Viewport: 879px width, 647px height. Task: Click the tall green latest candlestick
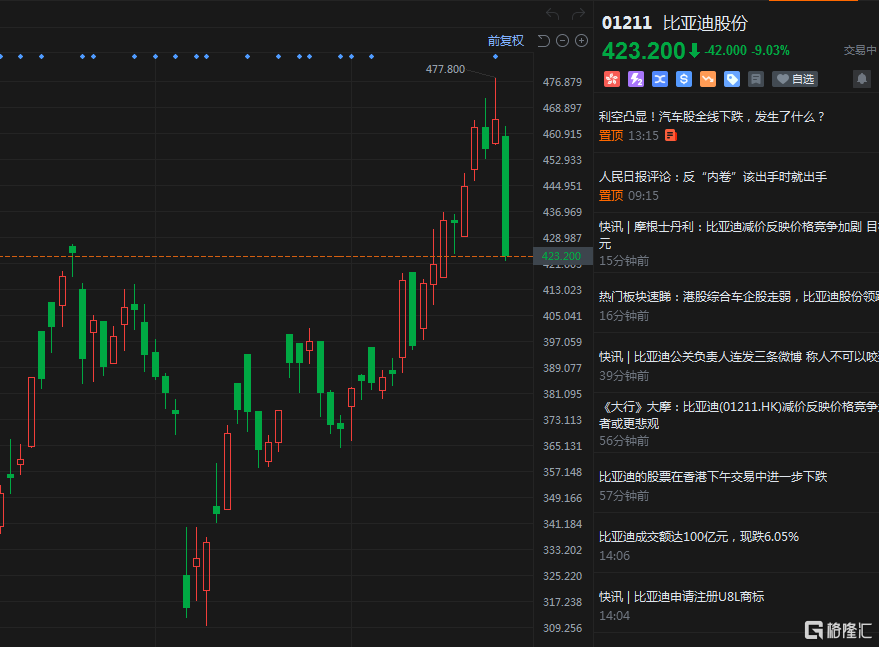506,196
